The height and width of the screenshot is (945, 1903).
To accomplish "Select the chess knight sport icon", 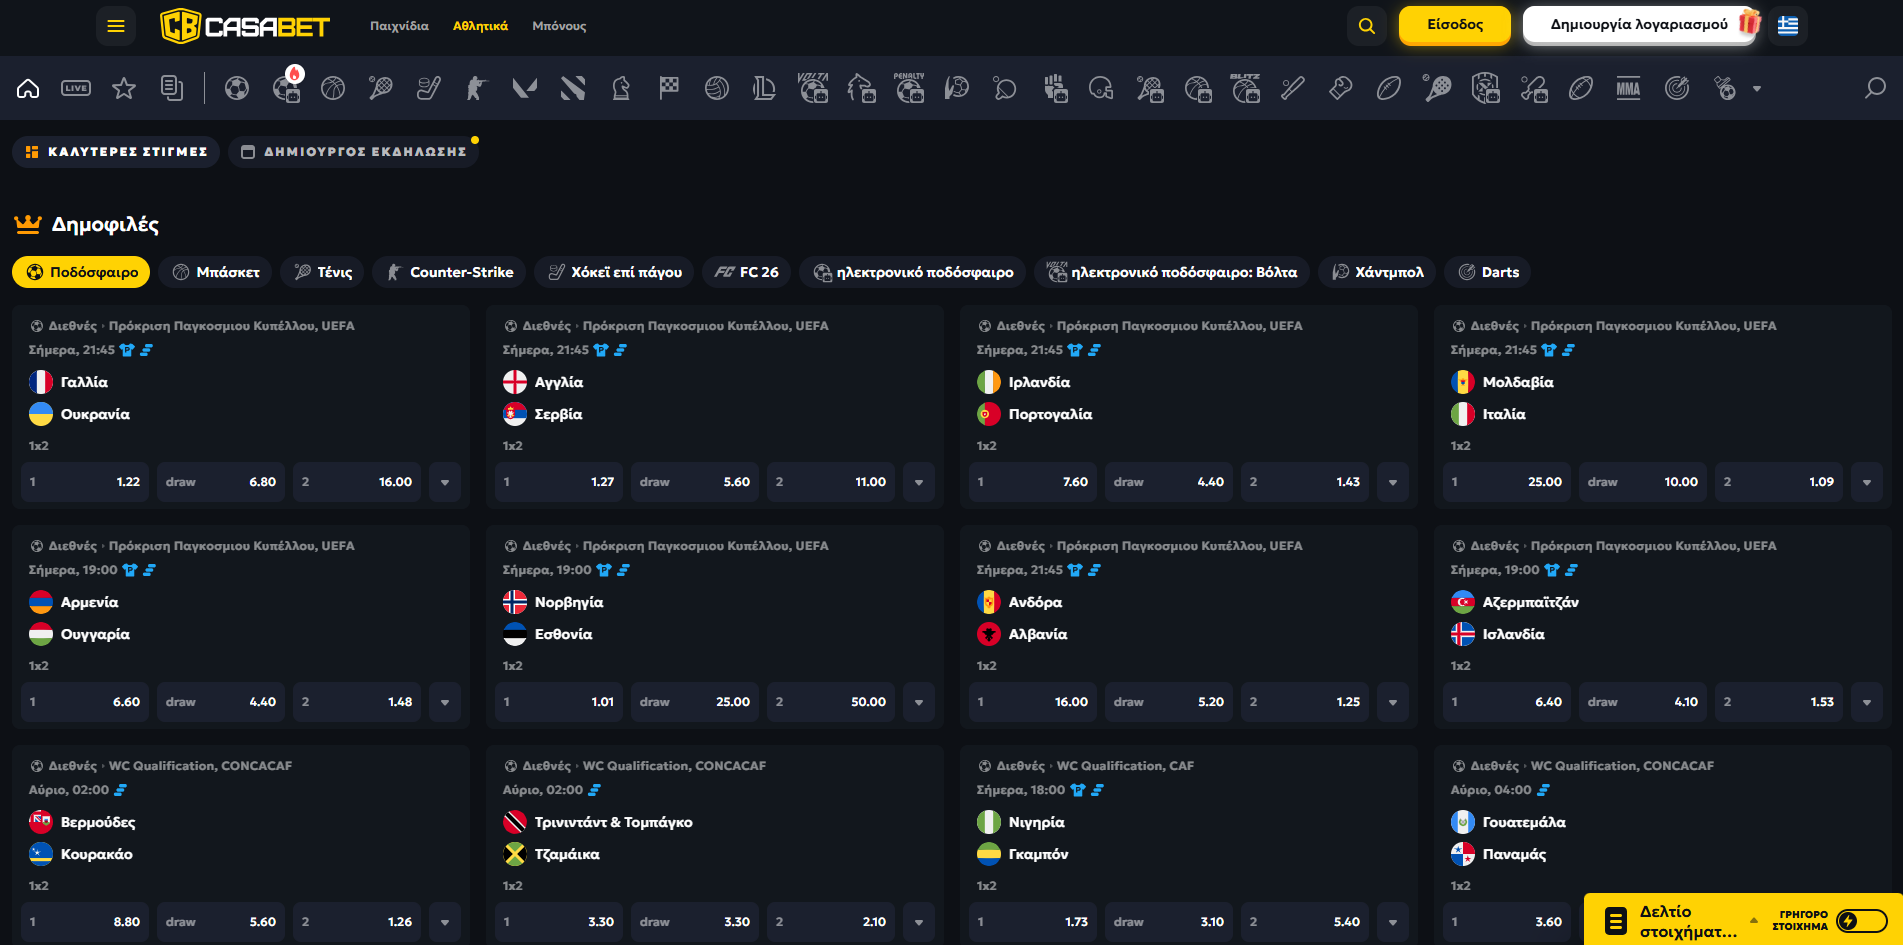I will 621,89.
